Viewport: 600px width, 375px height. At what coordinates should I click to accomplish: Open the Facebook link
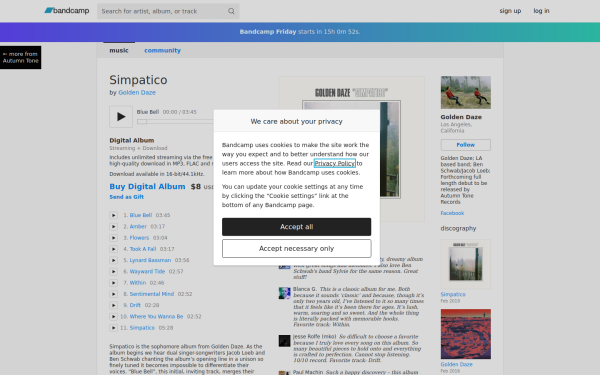tap(452, 213)
